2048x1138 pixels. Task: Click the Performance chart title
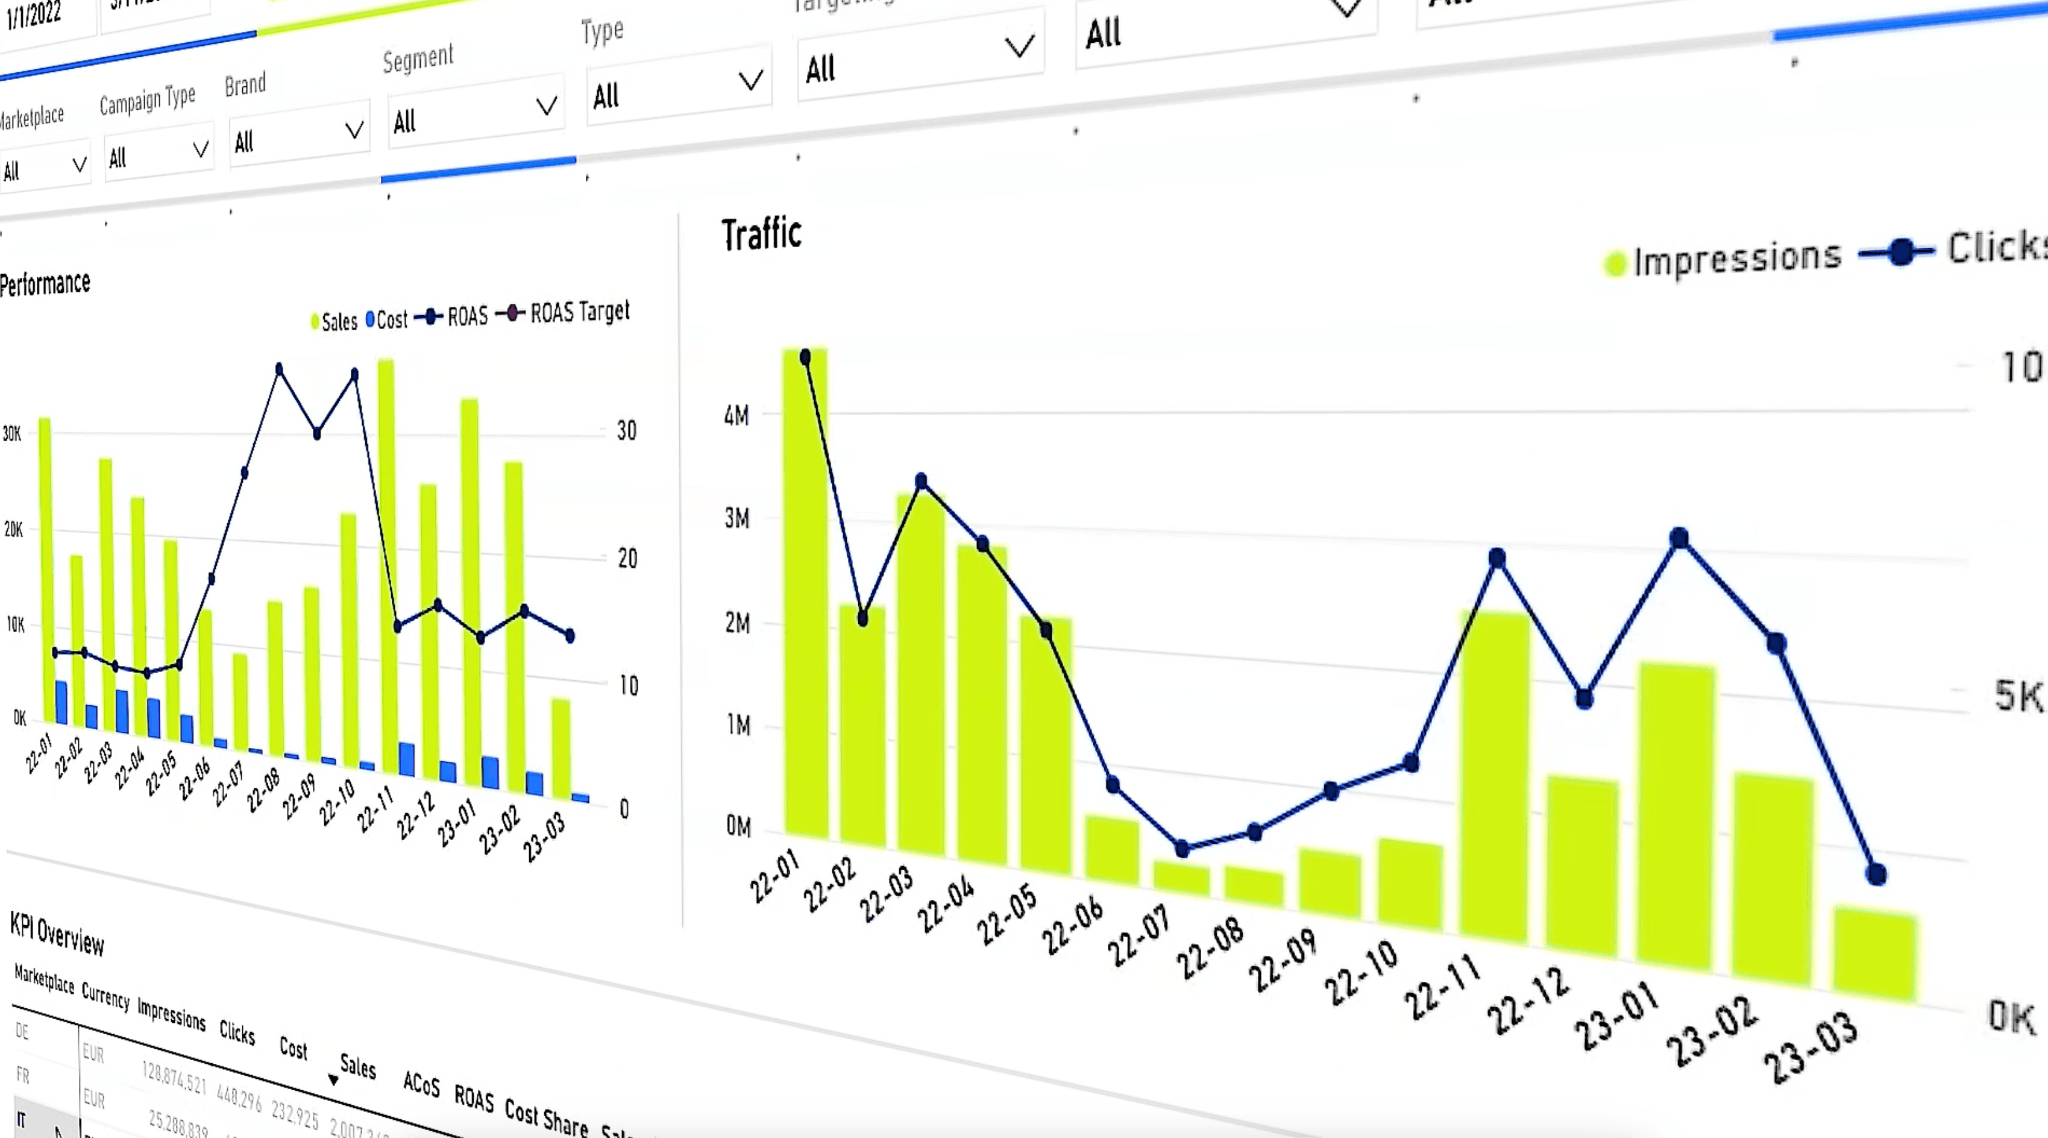(x=45, y=284)
